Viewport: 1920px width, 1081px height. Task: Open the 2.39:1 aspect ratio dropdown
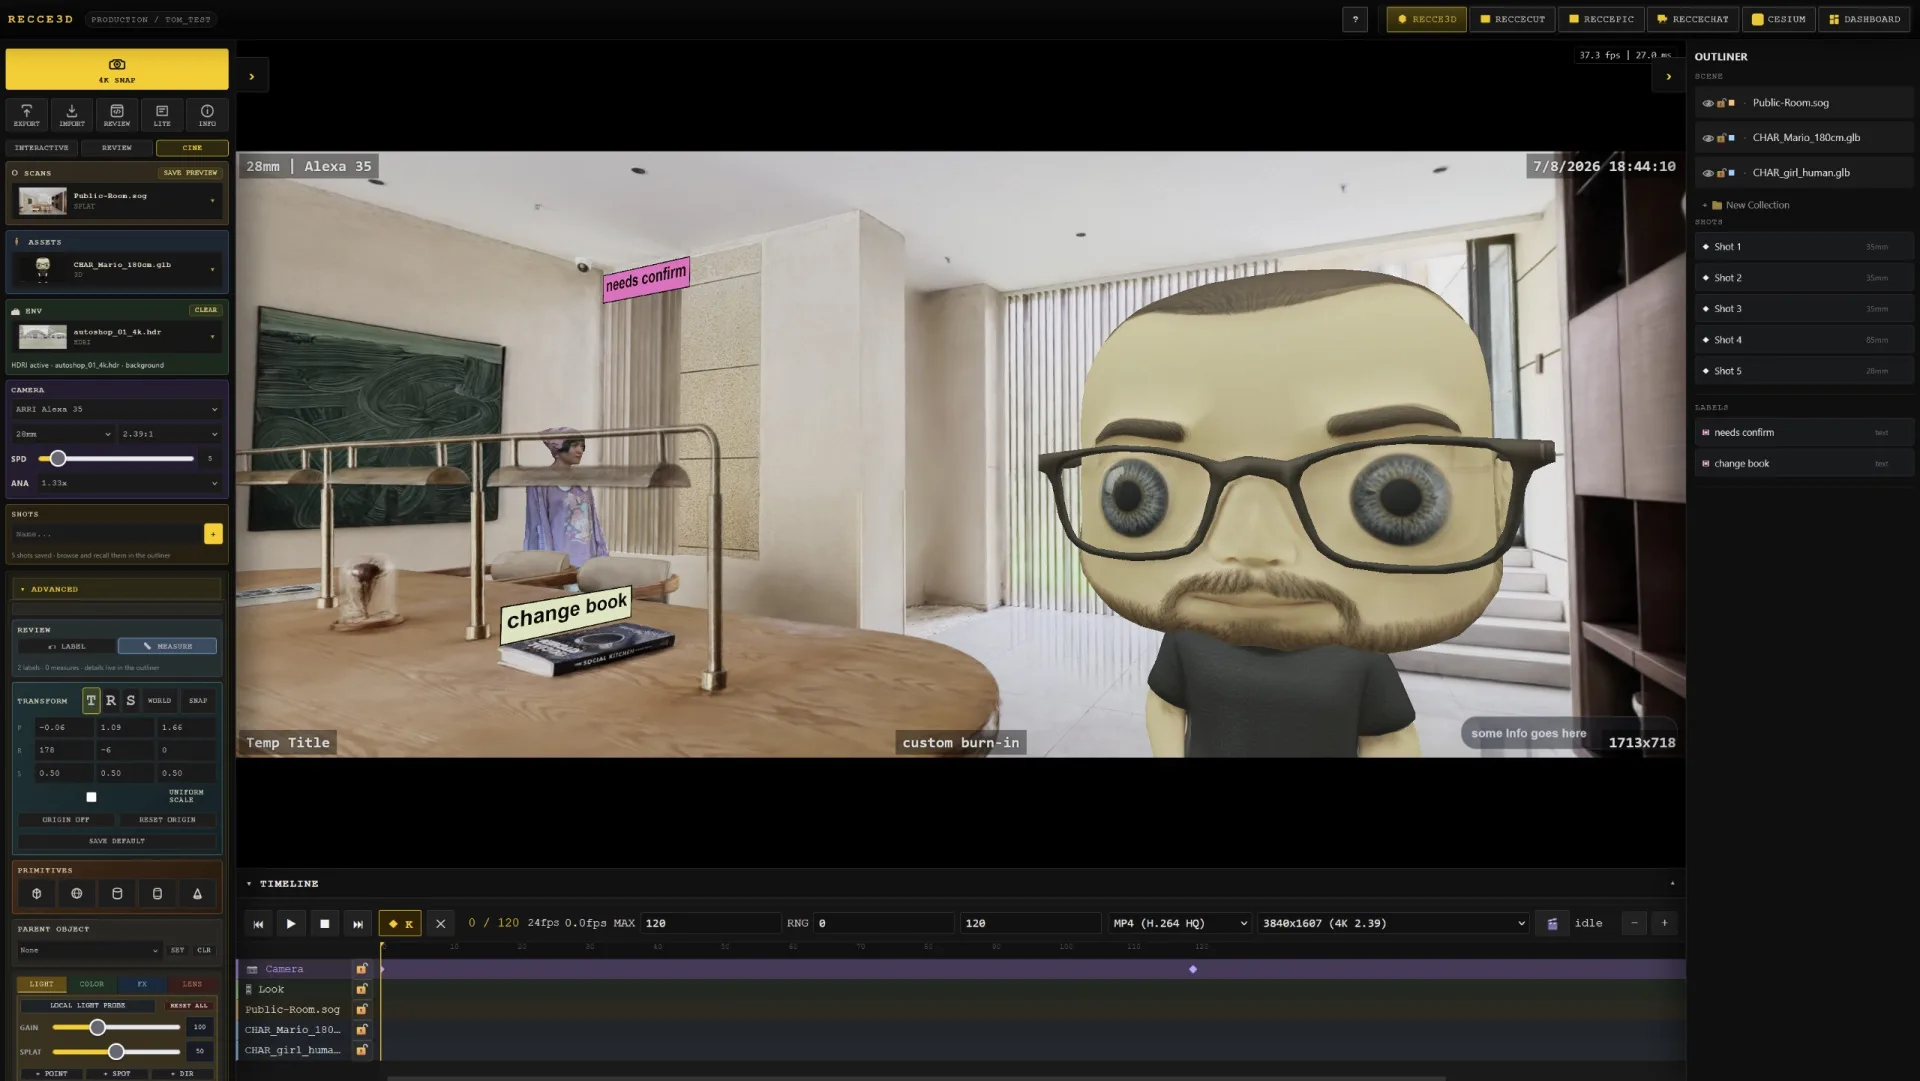coord(169,434)
